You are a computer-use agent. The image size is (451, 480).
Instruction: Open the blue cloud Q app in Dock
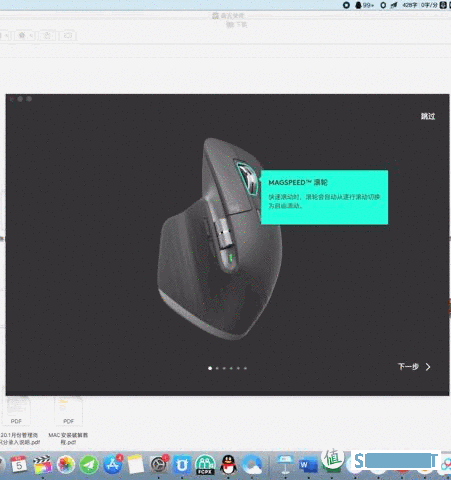(x=252, y=464)
